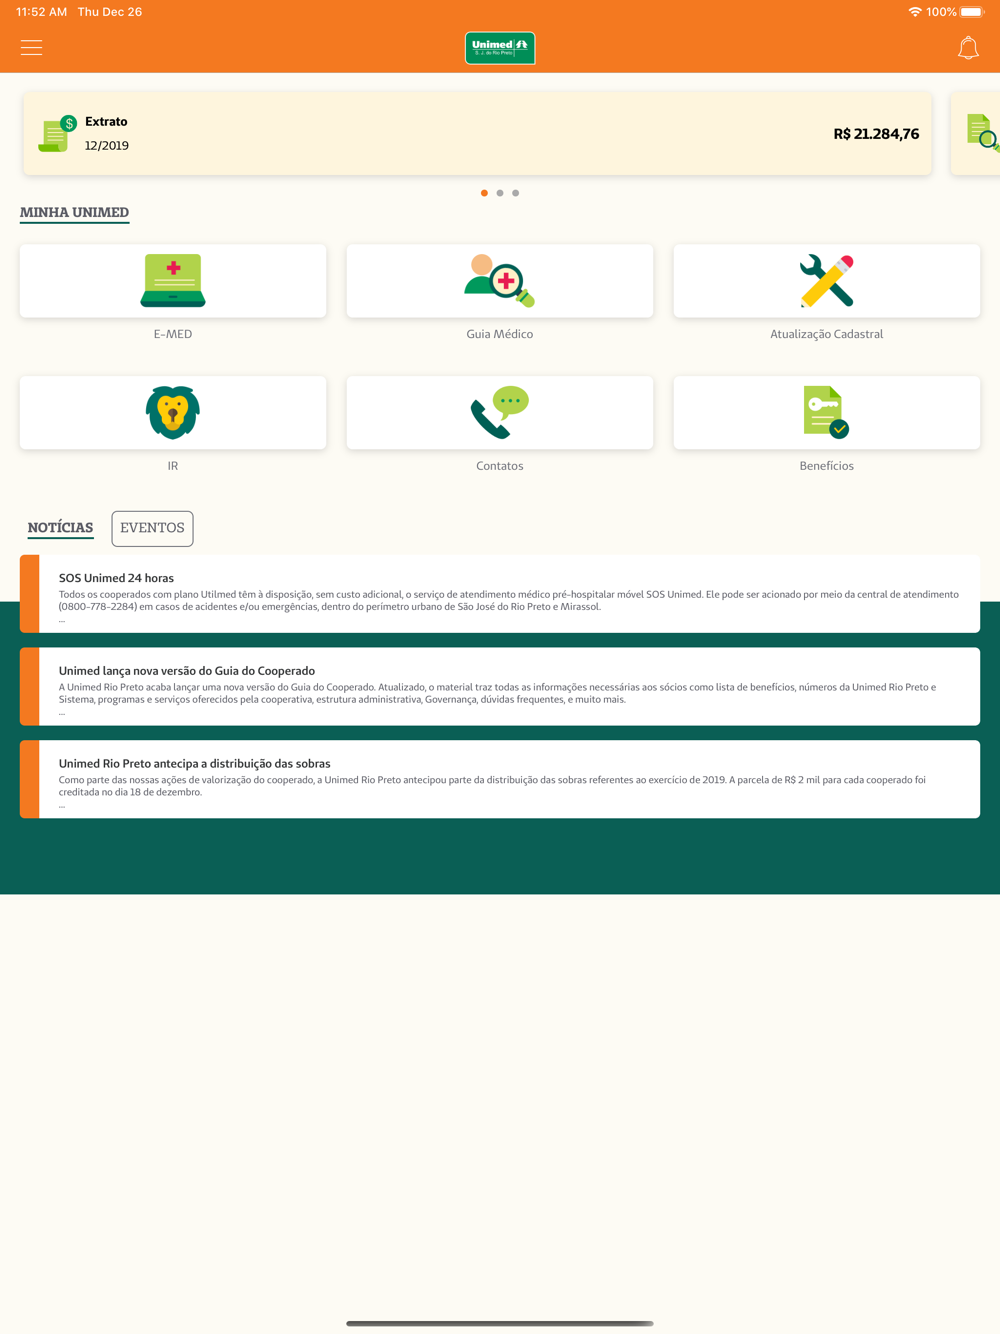Tap the Unimed logo in header

point(500,48)
